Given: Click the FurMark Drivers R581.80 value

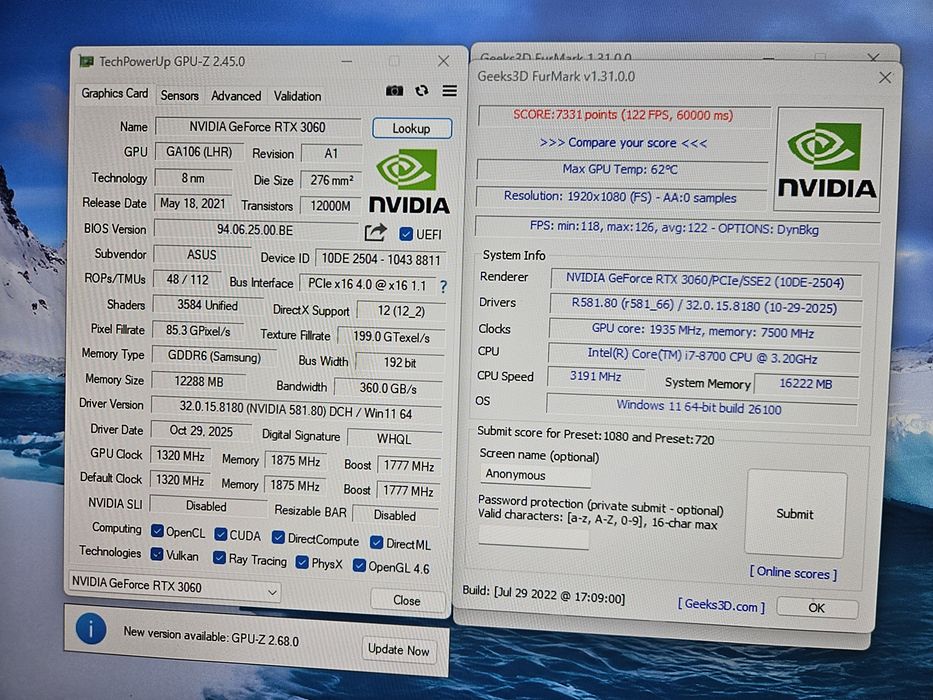Looking at the screenshot, I should click(705, 307).
